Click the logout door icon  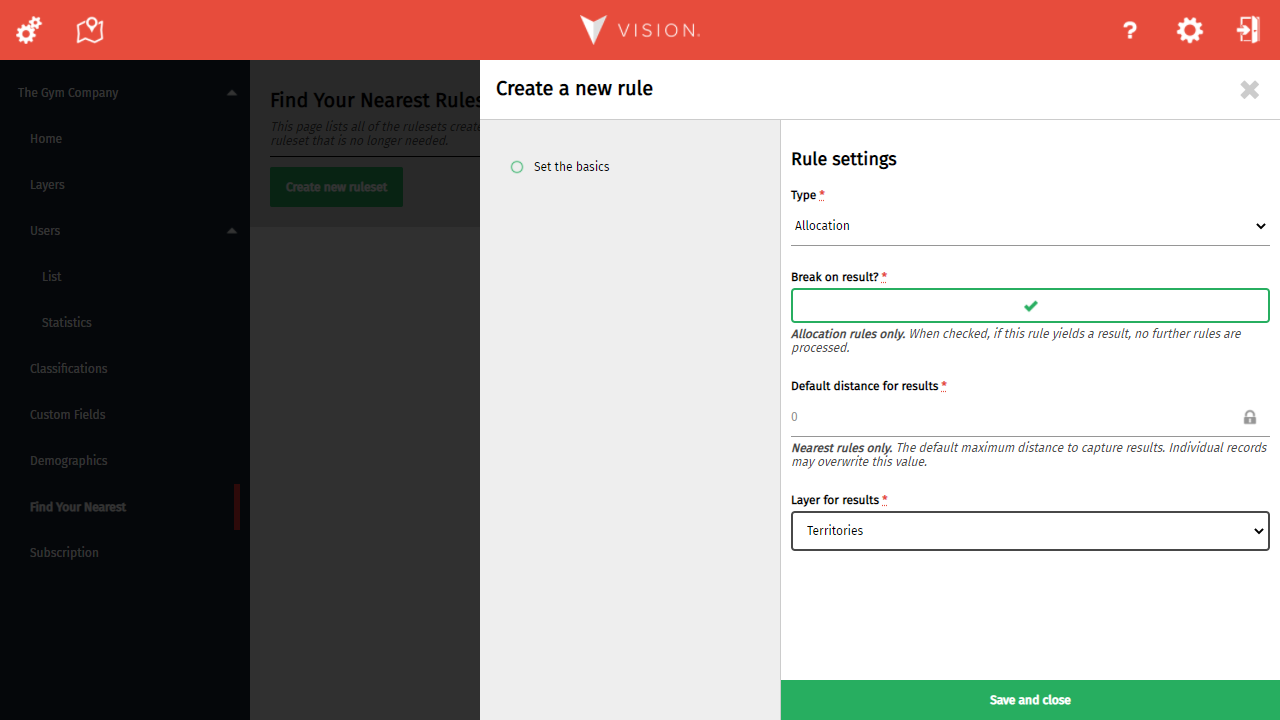[x=1248, y=30]
